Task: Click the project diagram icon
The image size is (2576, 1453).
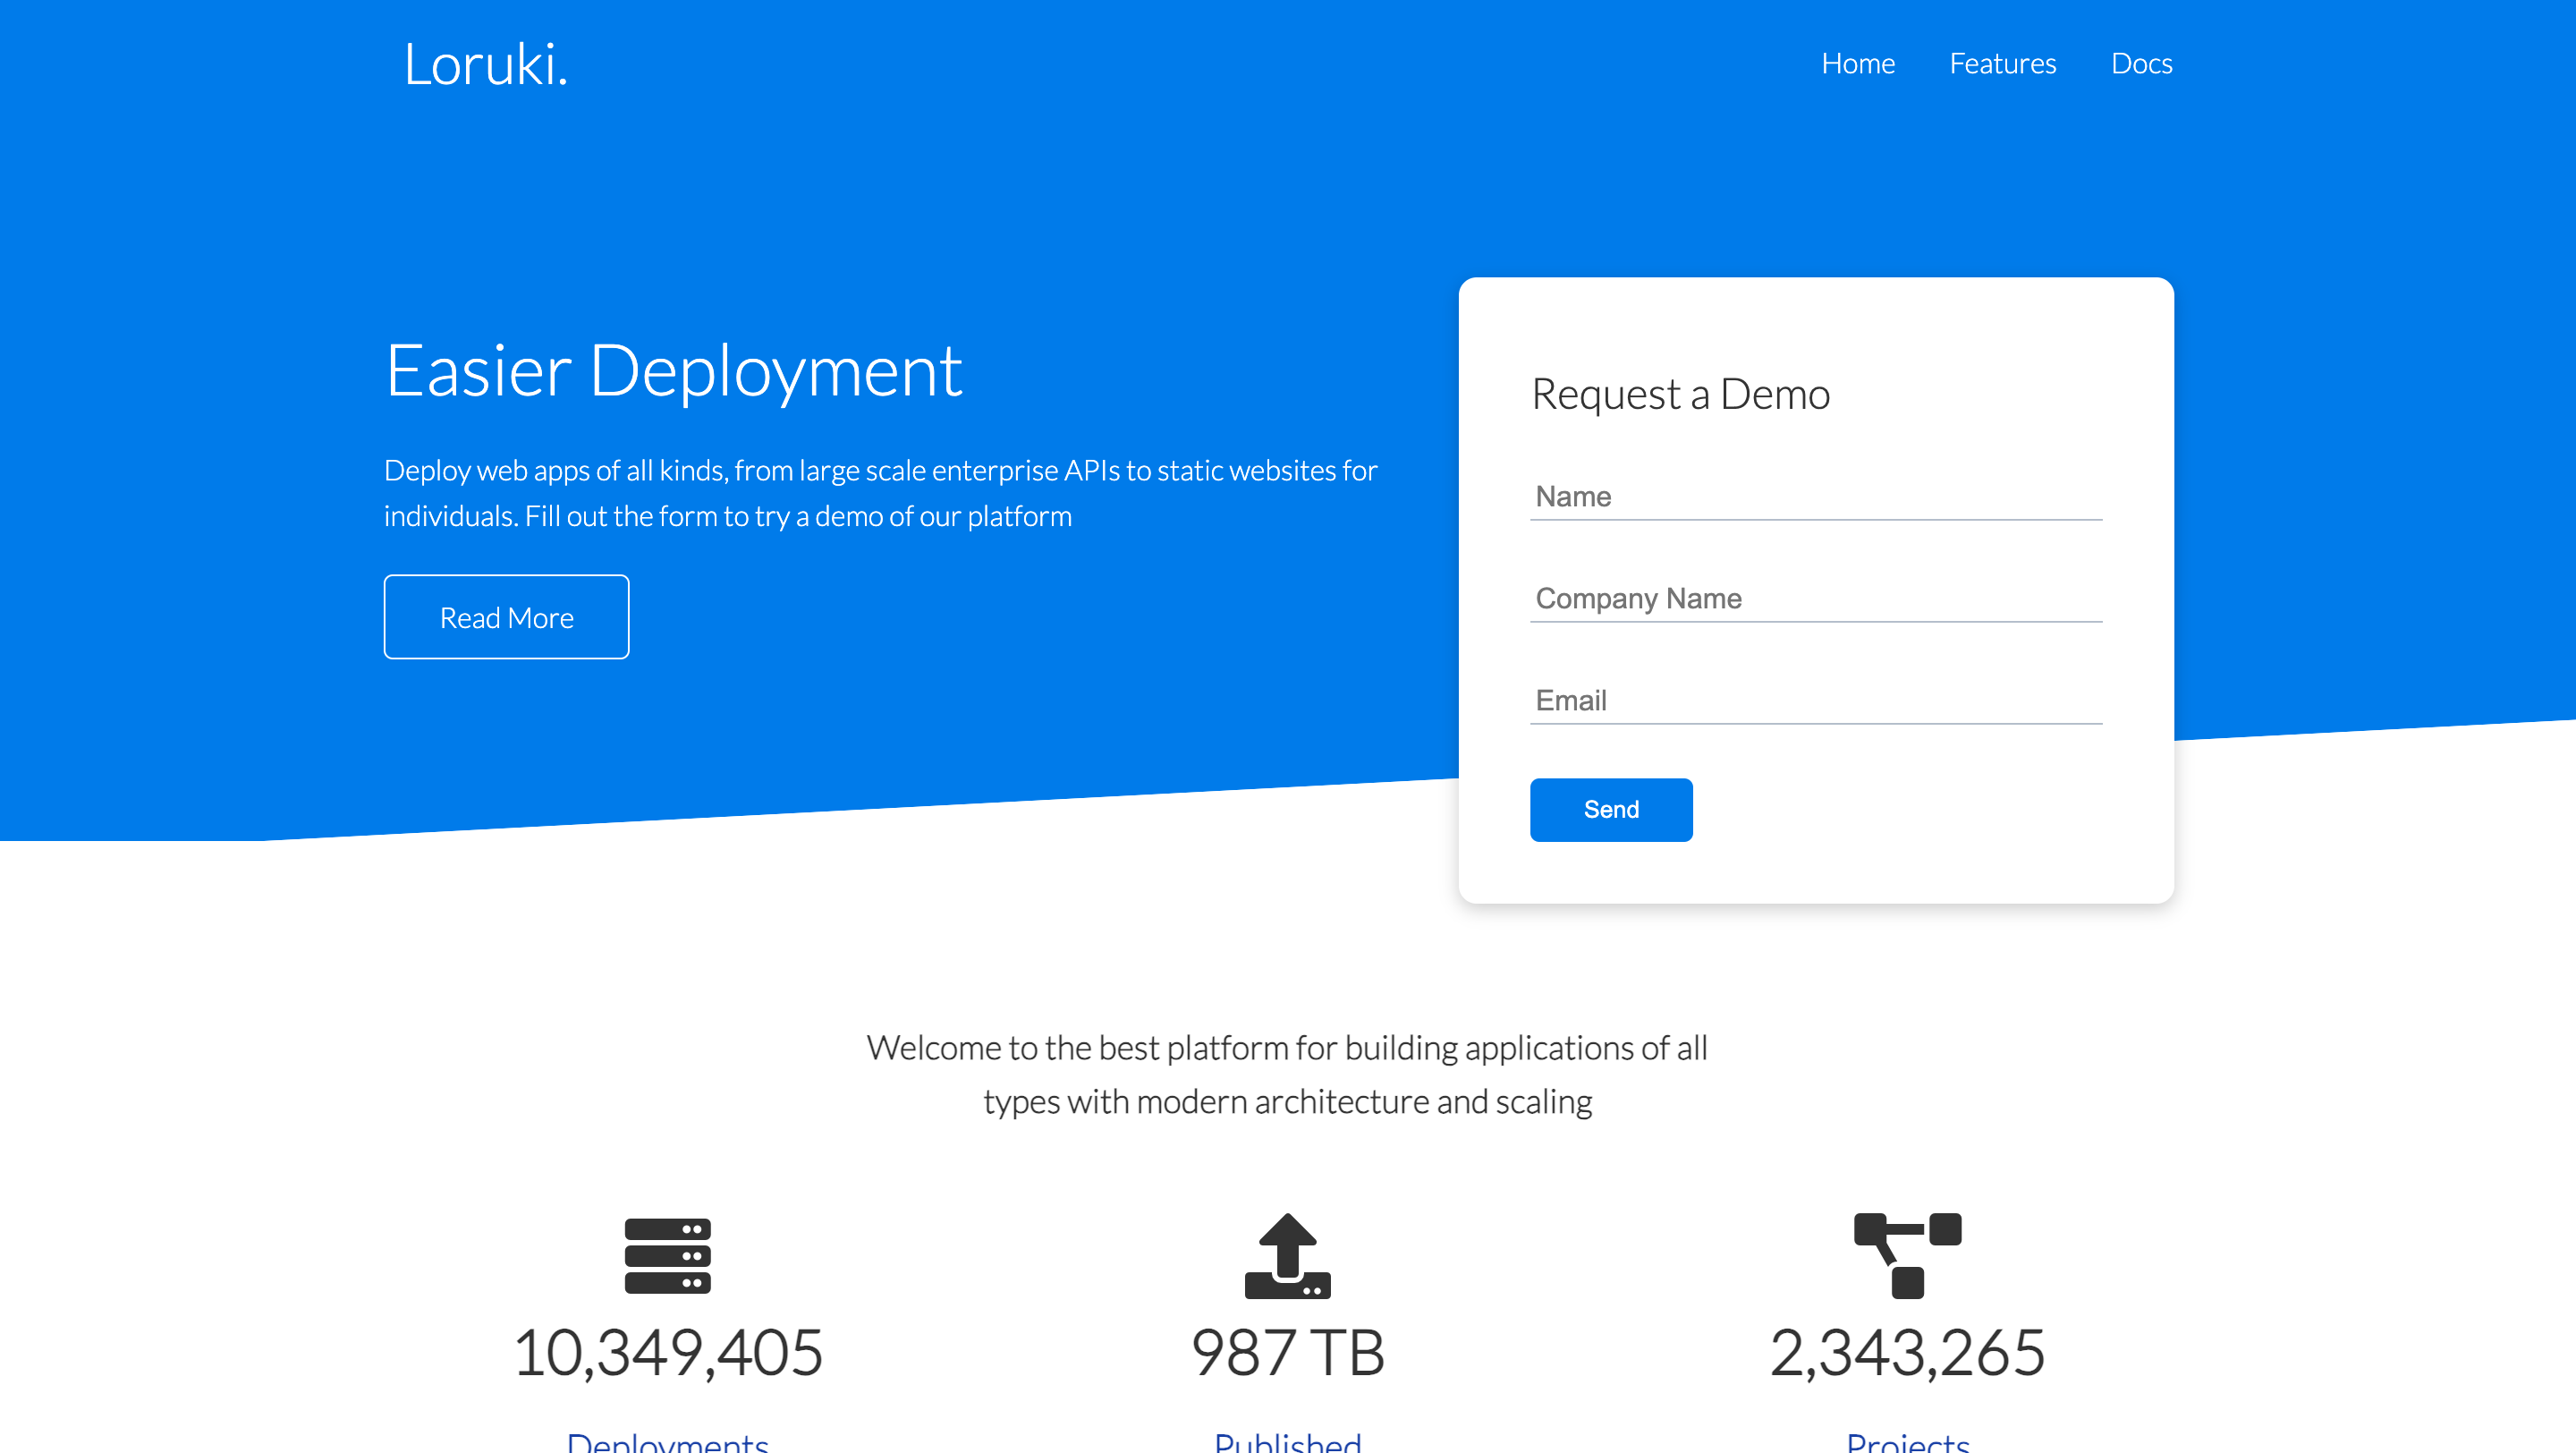Action: coord(1907,1255)
